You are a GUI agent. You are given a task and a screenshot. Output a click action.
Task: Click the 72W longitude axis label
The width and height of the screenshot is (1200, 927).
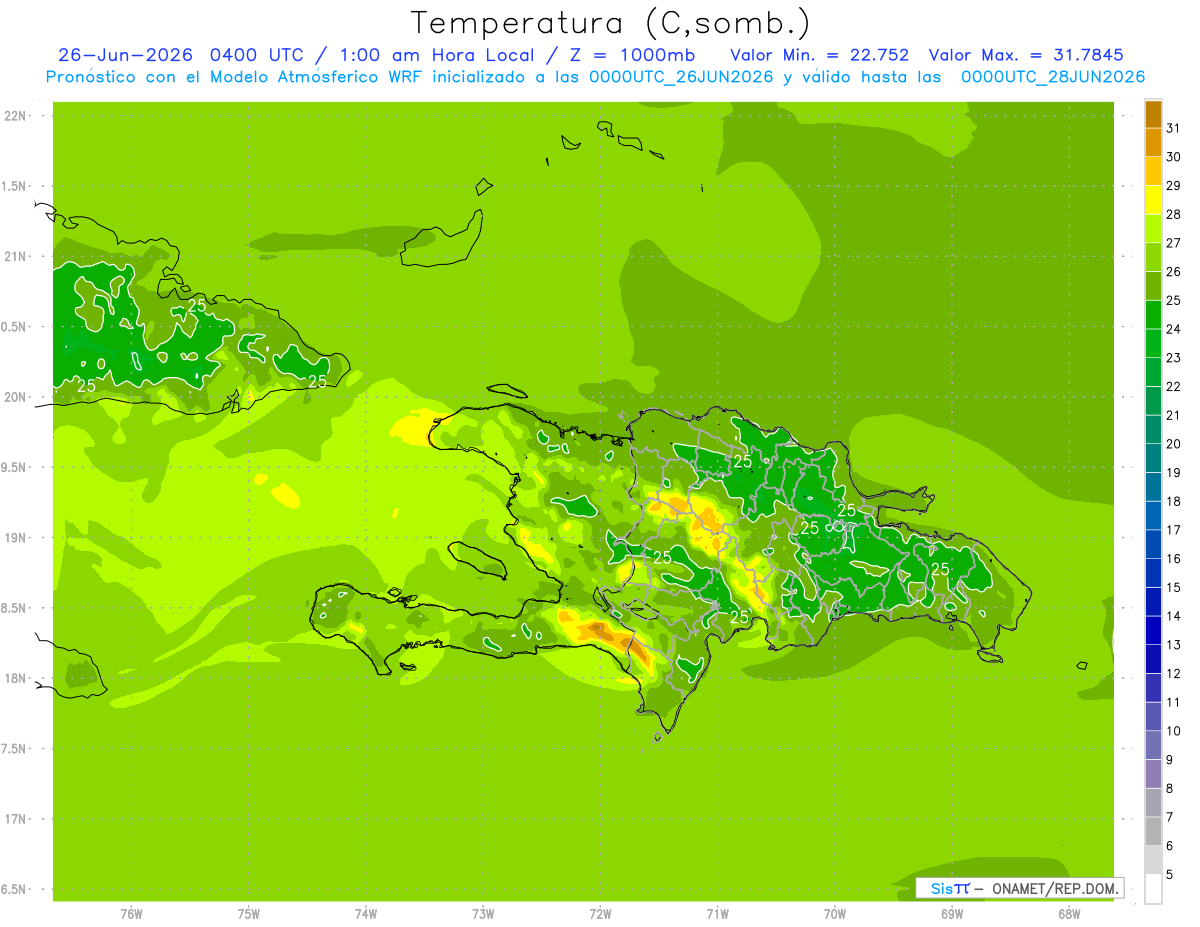click(601, 913)
